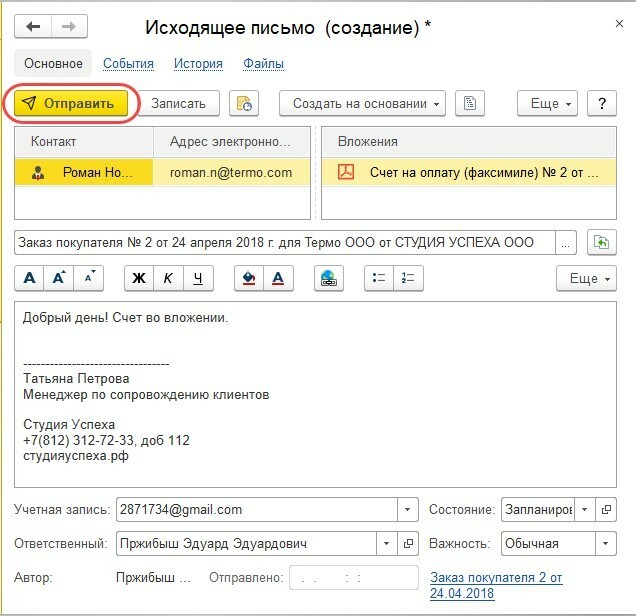The image size is (636, 616).
Task: Click the Контакт column header
Action: [x=84, y=142]
